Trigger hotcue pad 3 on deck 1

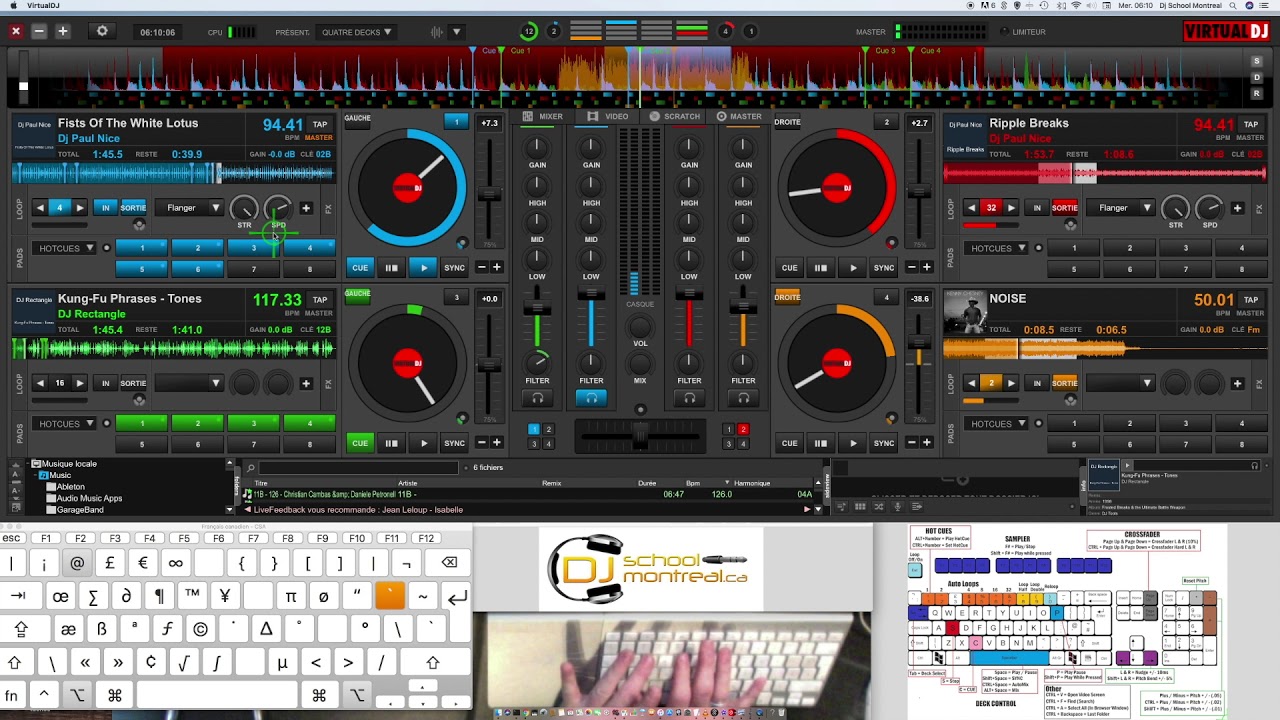(254, 248)
